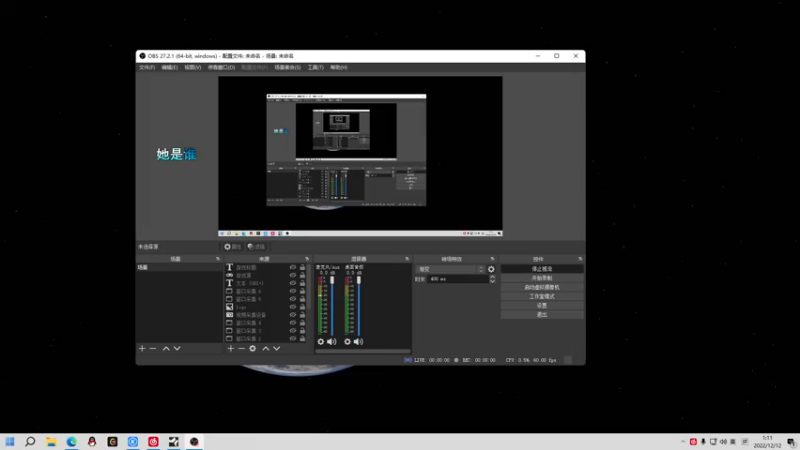Open the transition type dropdown (渐变)
The width and height of the screenshot is (800, 450).
450,269
